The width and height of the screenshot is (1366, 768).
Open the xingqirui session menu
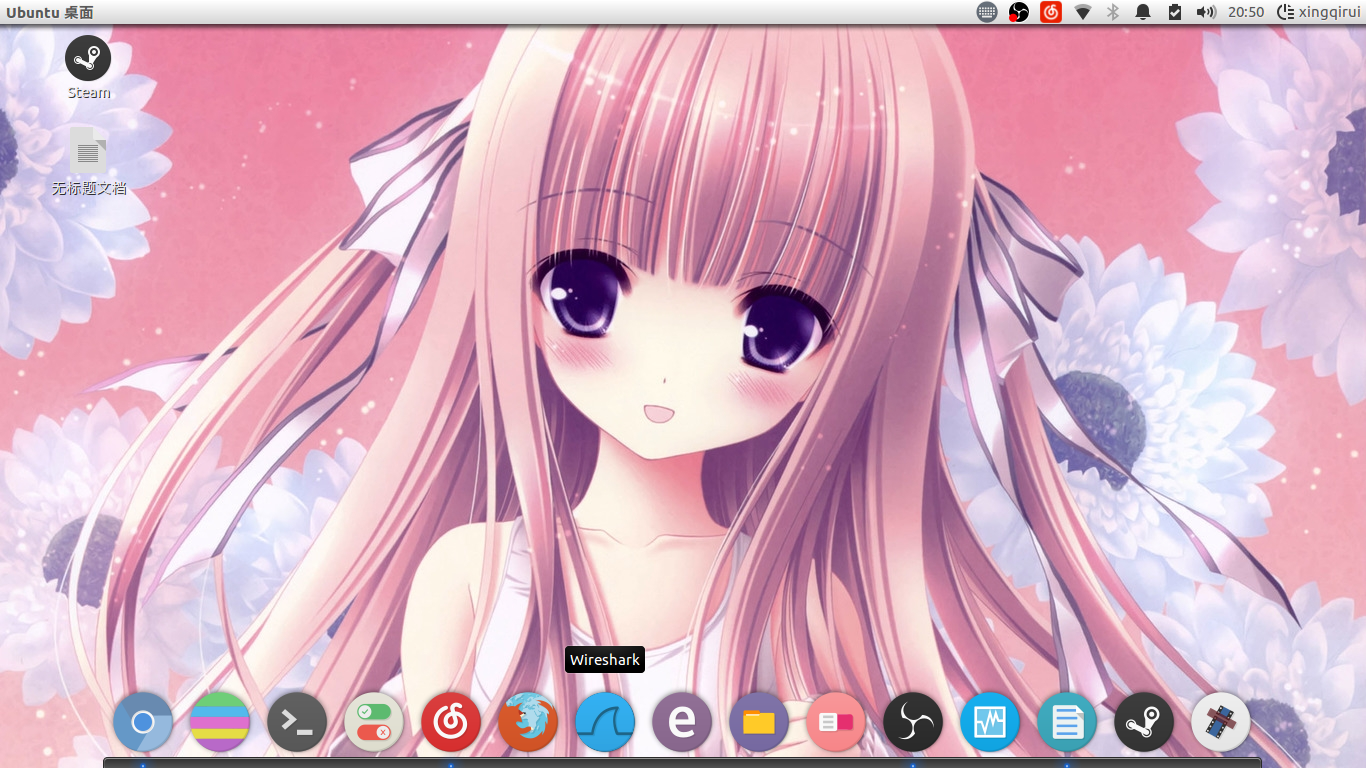[1319, 12]
